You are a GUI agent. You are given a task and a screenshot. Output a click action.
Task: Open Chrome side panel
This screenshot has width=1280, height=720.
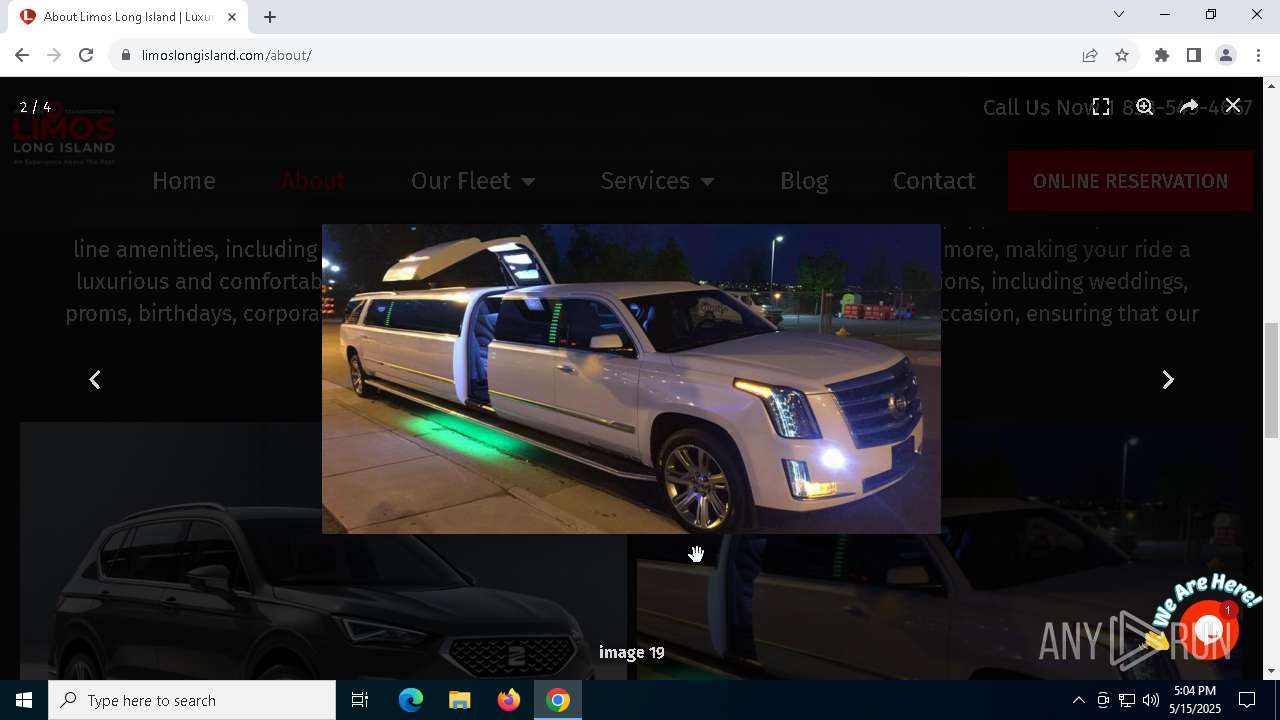pos(1194,55)
